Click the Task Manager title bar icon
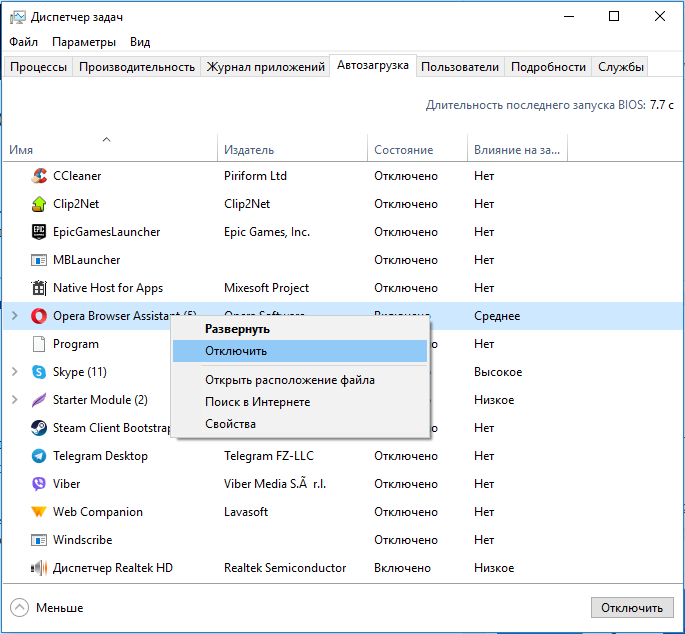This screenshot has width=685, height=634. click(18, 17)
